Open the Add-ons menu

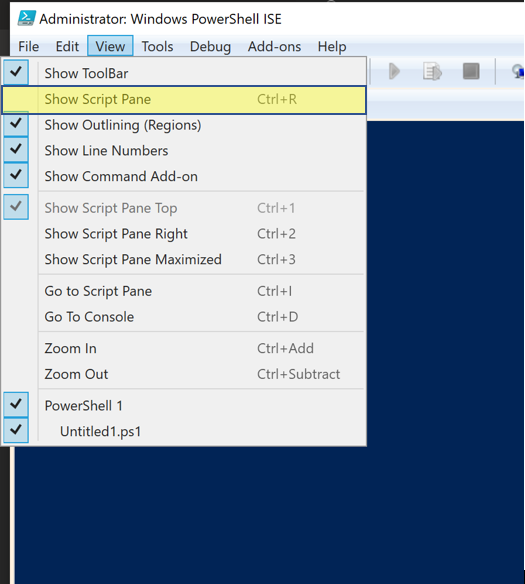click(274, 47)
